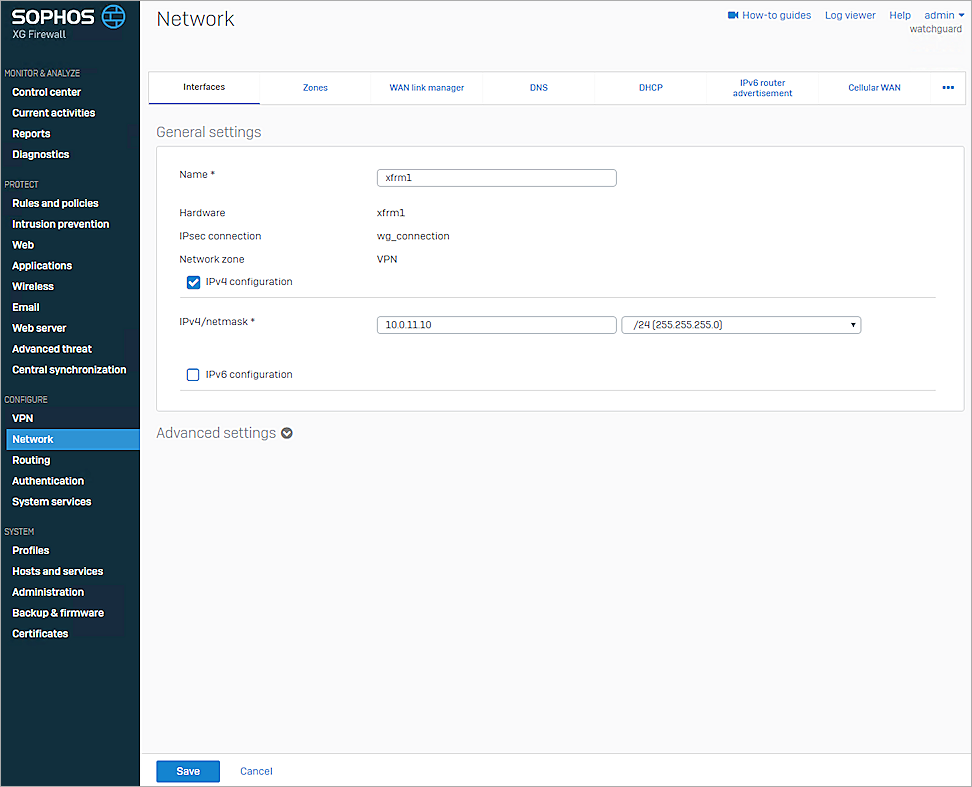
Task: Navigate to Certificates in the sidebar
Action: tap(40, 633)
